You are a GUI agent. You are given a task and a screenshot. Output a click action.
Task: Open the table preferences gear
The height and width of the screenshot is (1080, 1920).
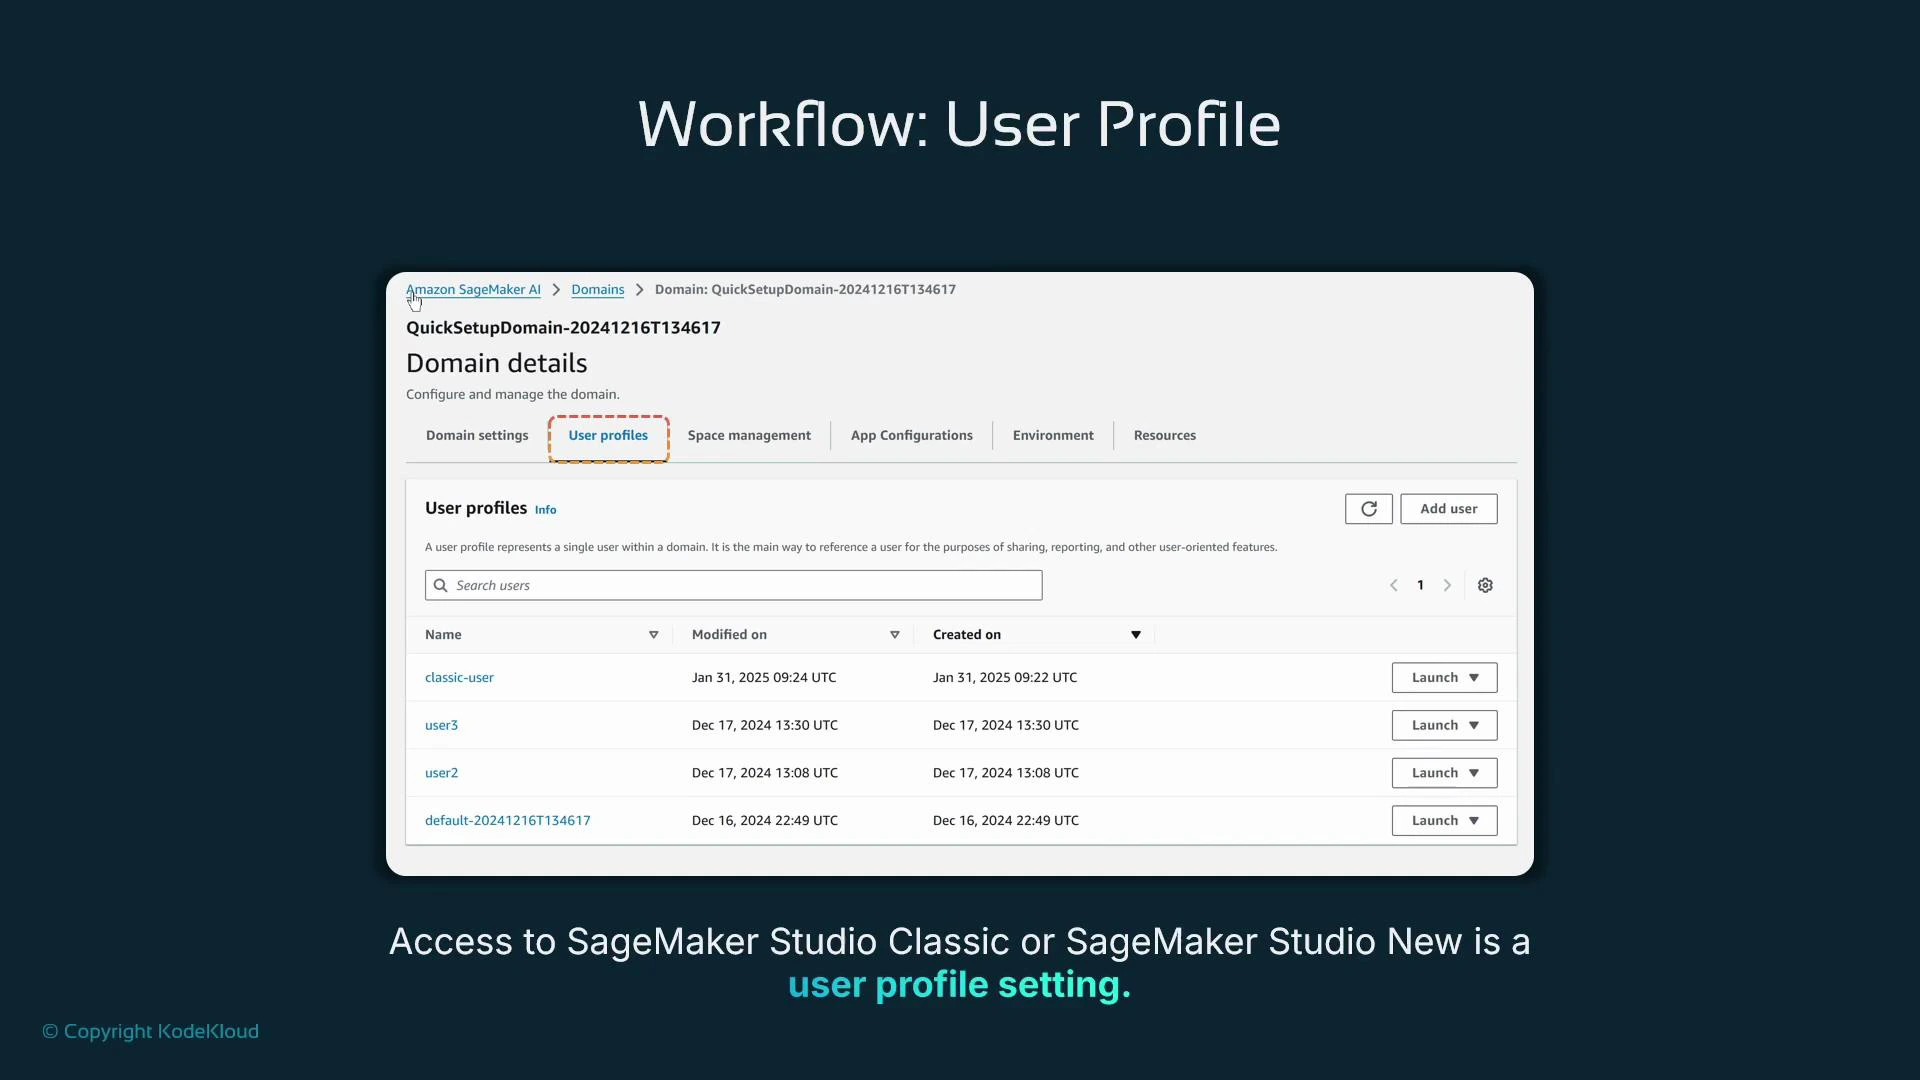[x=1485, y=585]
